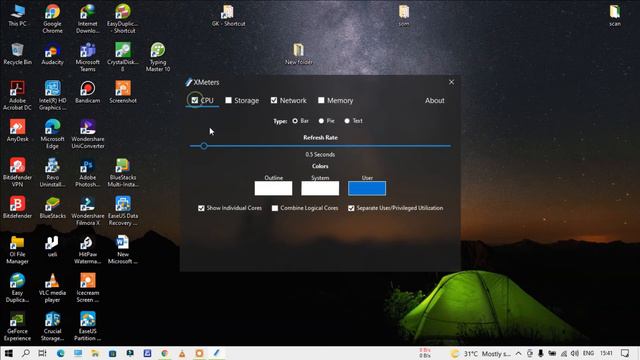Open the VLC media player shortcut
Viewport: 640px width, 360px height.
(52, 287)
